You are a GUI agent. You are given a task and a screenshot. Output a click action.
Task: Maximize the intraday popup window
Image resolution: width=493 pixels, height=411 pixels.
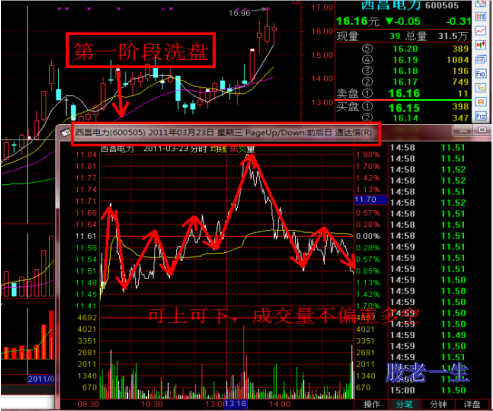pos(482,130)
